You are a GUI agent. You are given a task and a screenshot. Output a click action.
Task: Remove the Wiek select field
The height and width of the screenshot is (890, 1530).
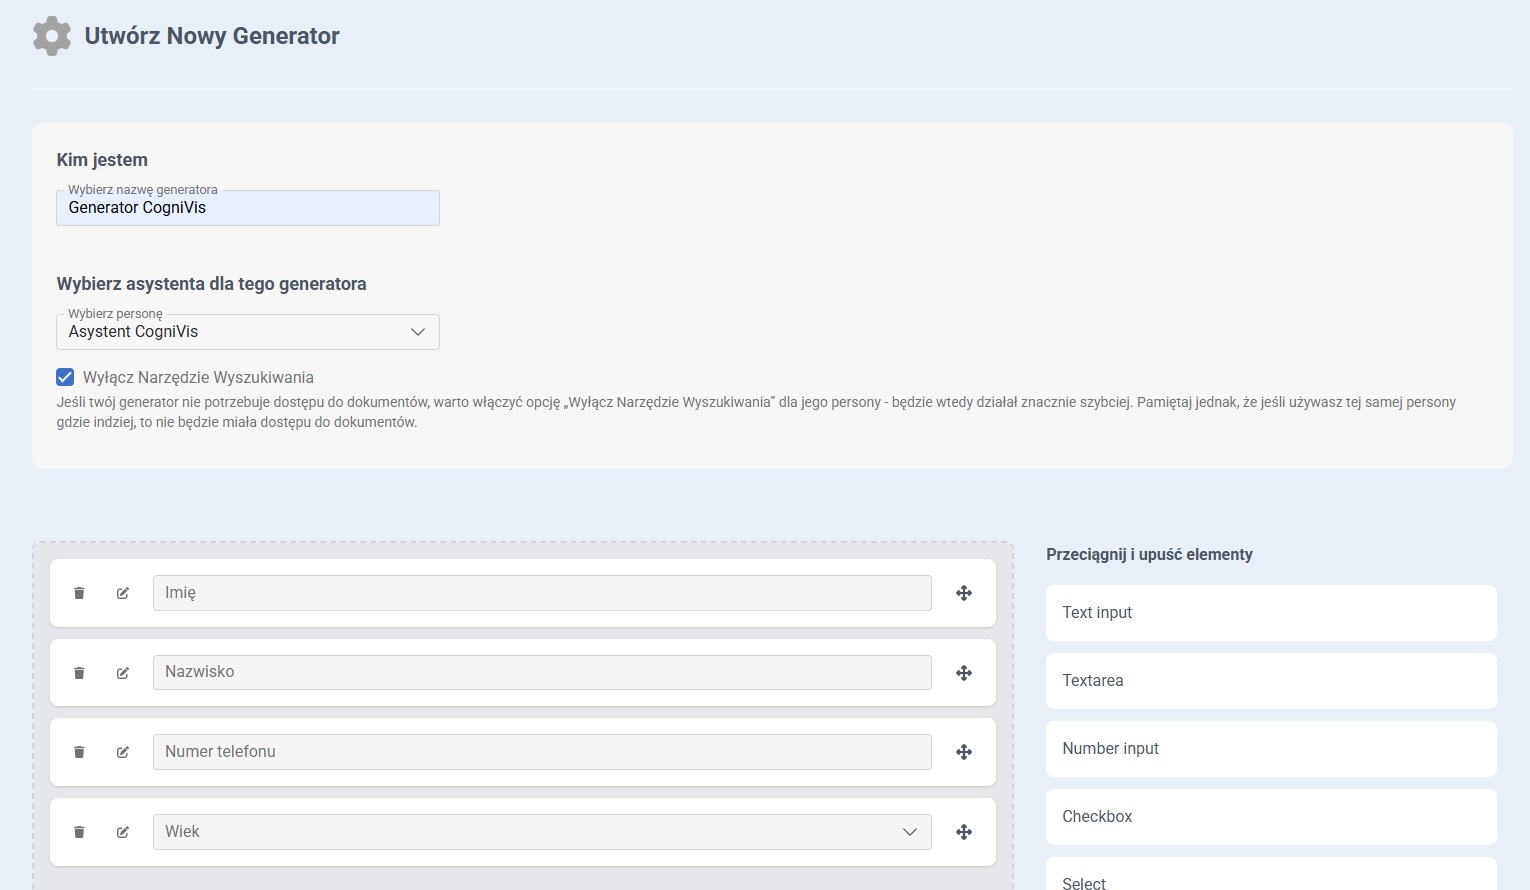point(79,832)
